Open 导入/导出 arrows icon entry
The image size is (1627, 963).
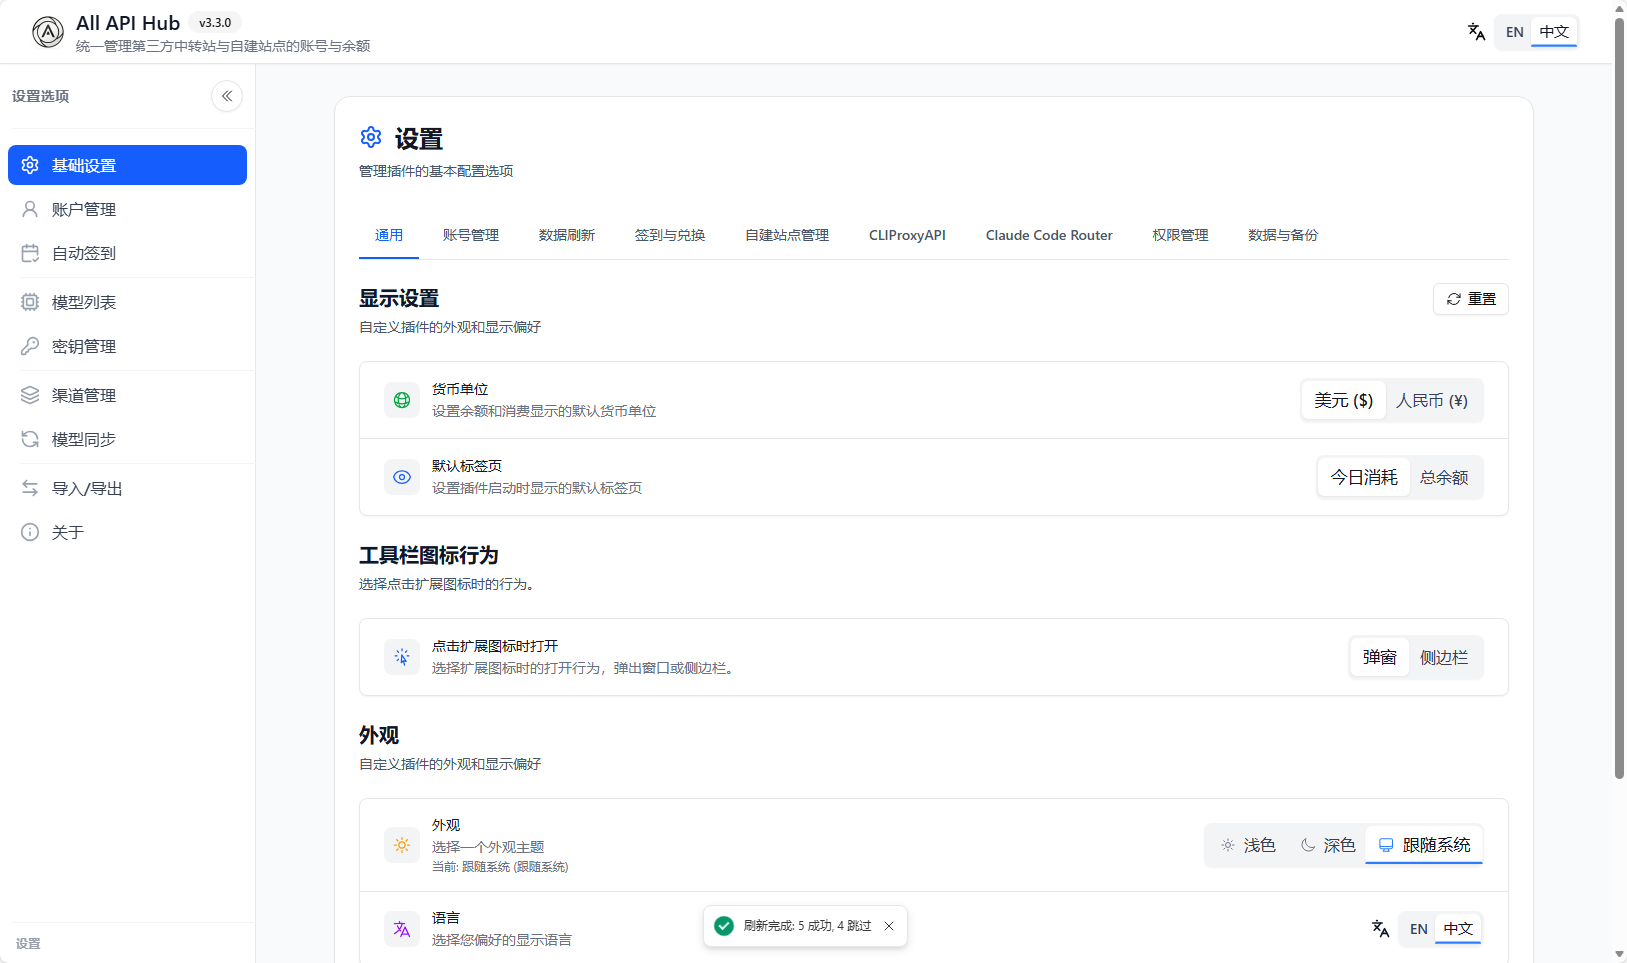point(30,488)
